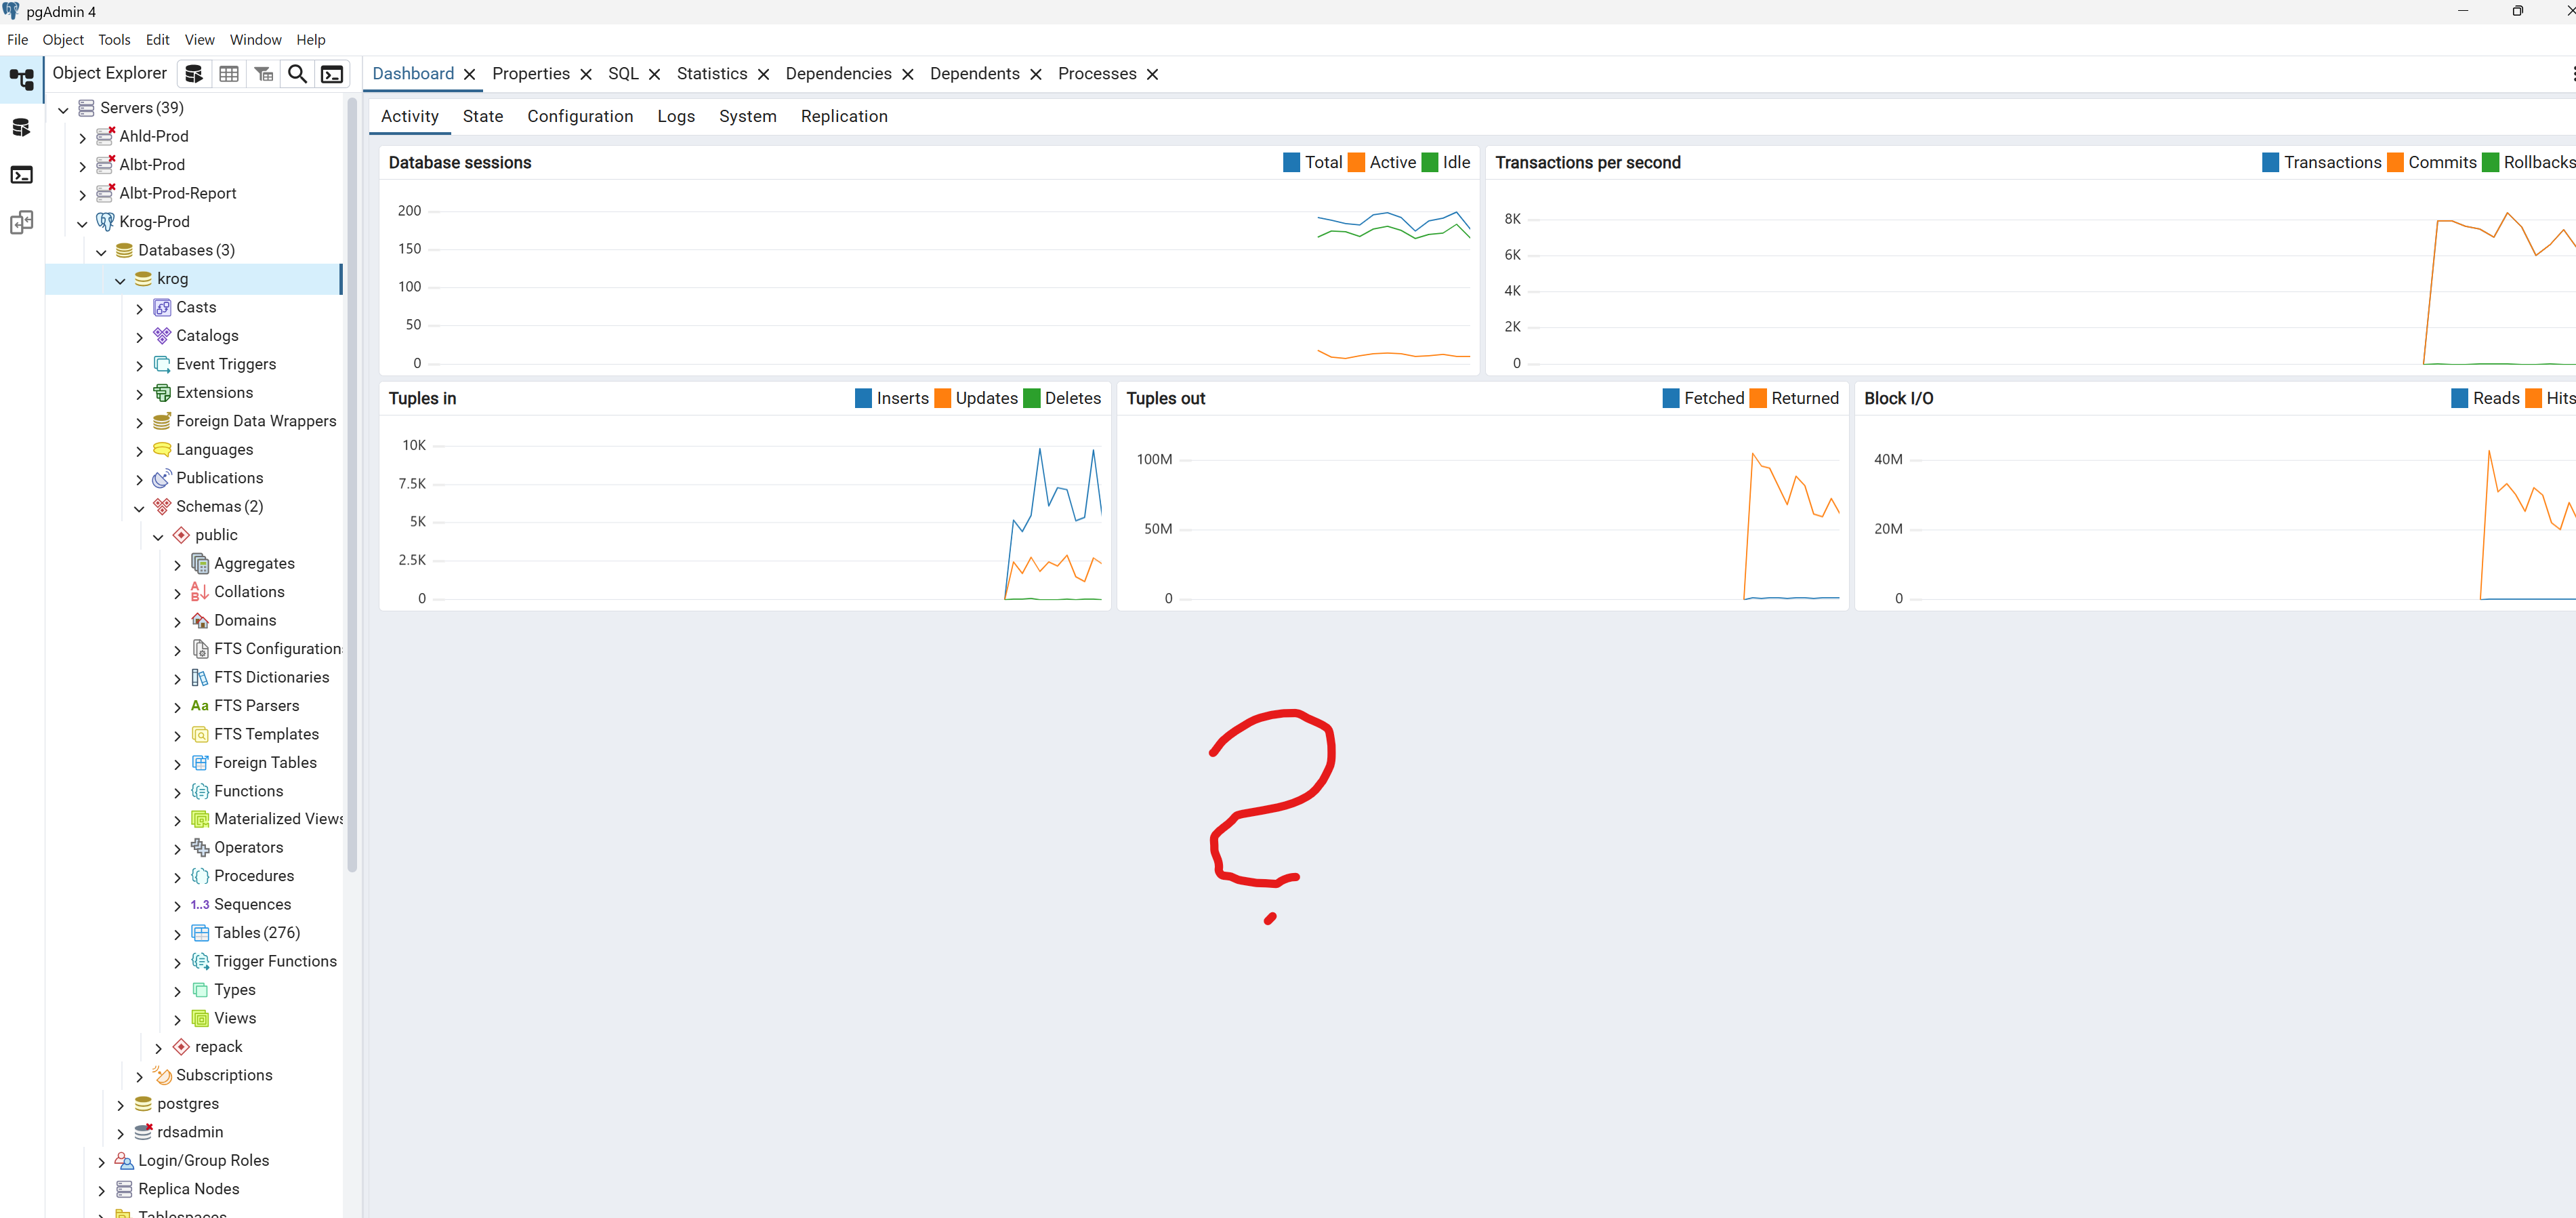
Task: Expand the Ahld-Prod server node
Action: pyautogui.click(x=83, y=137)
